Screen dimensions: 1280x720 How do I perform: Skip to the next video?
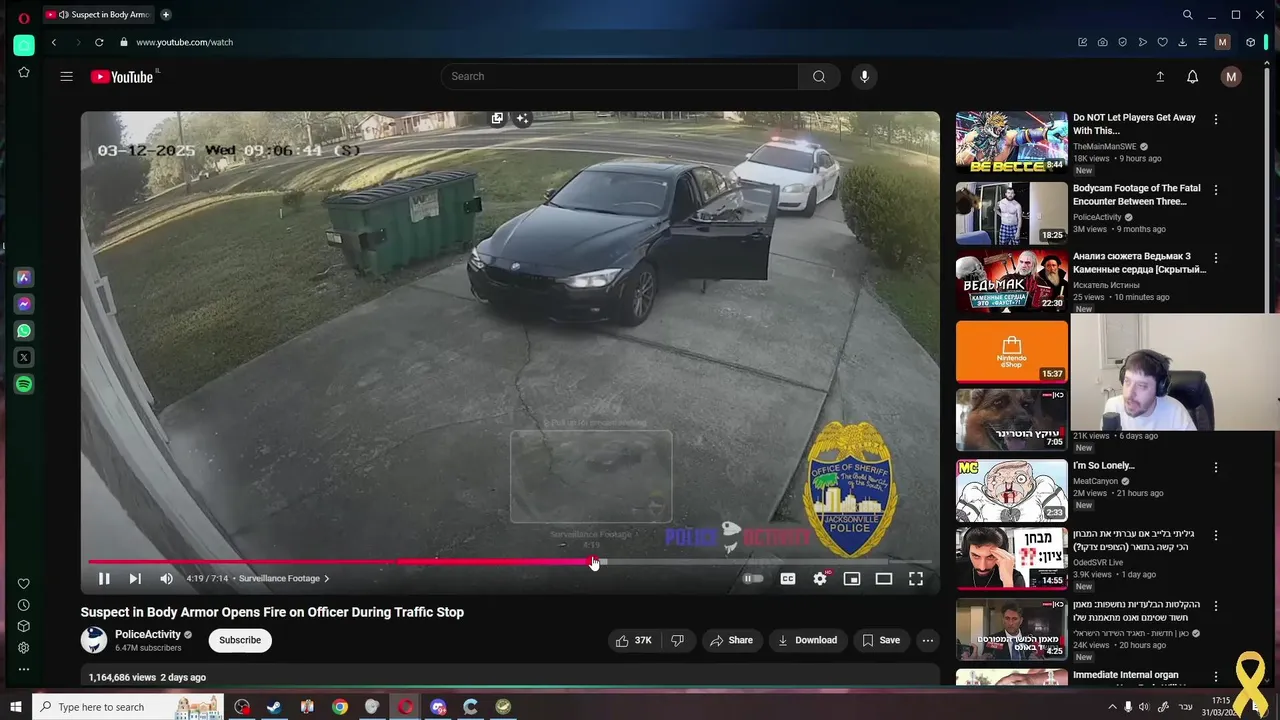pos(135,578)
